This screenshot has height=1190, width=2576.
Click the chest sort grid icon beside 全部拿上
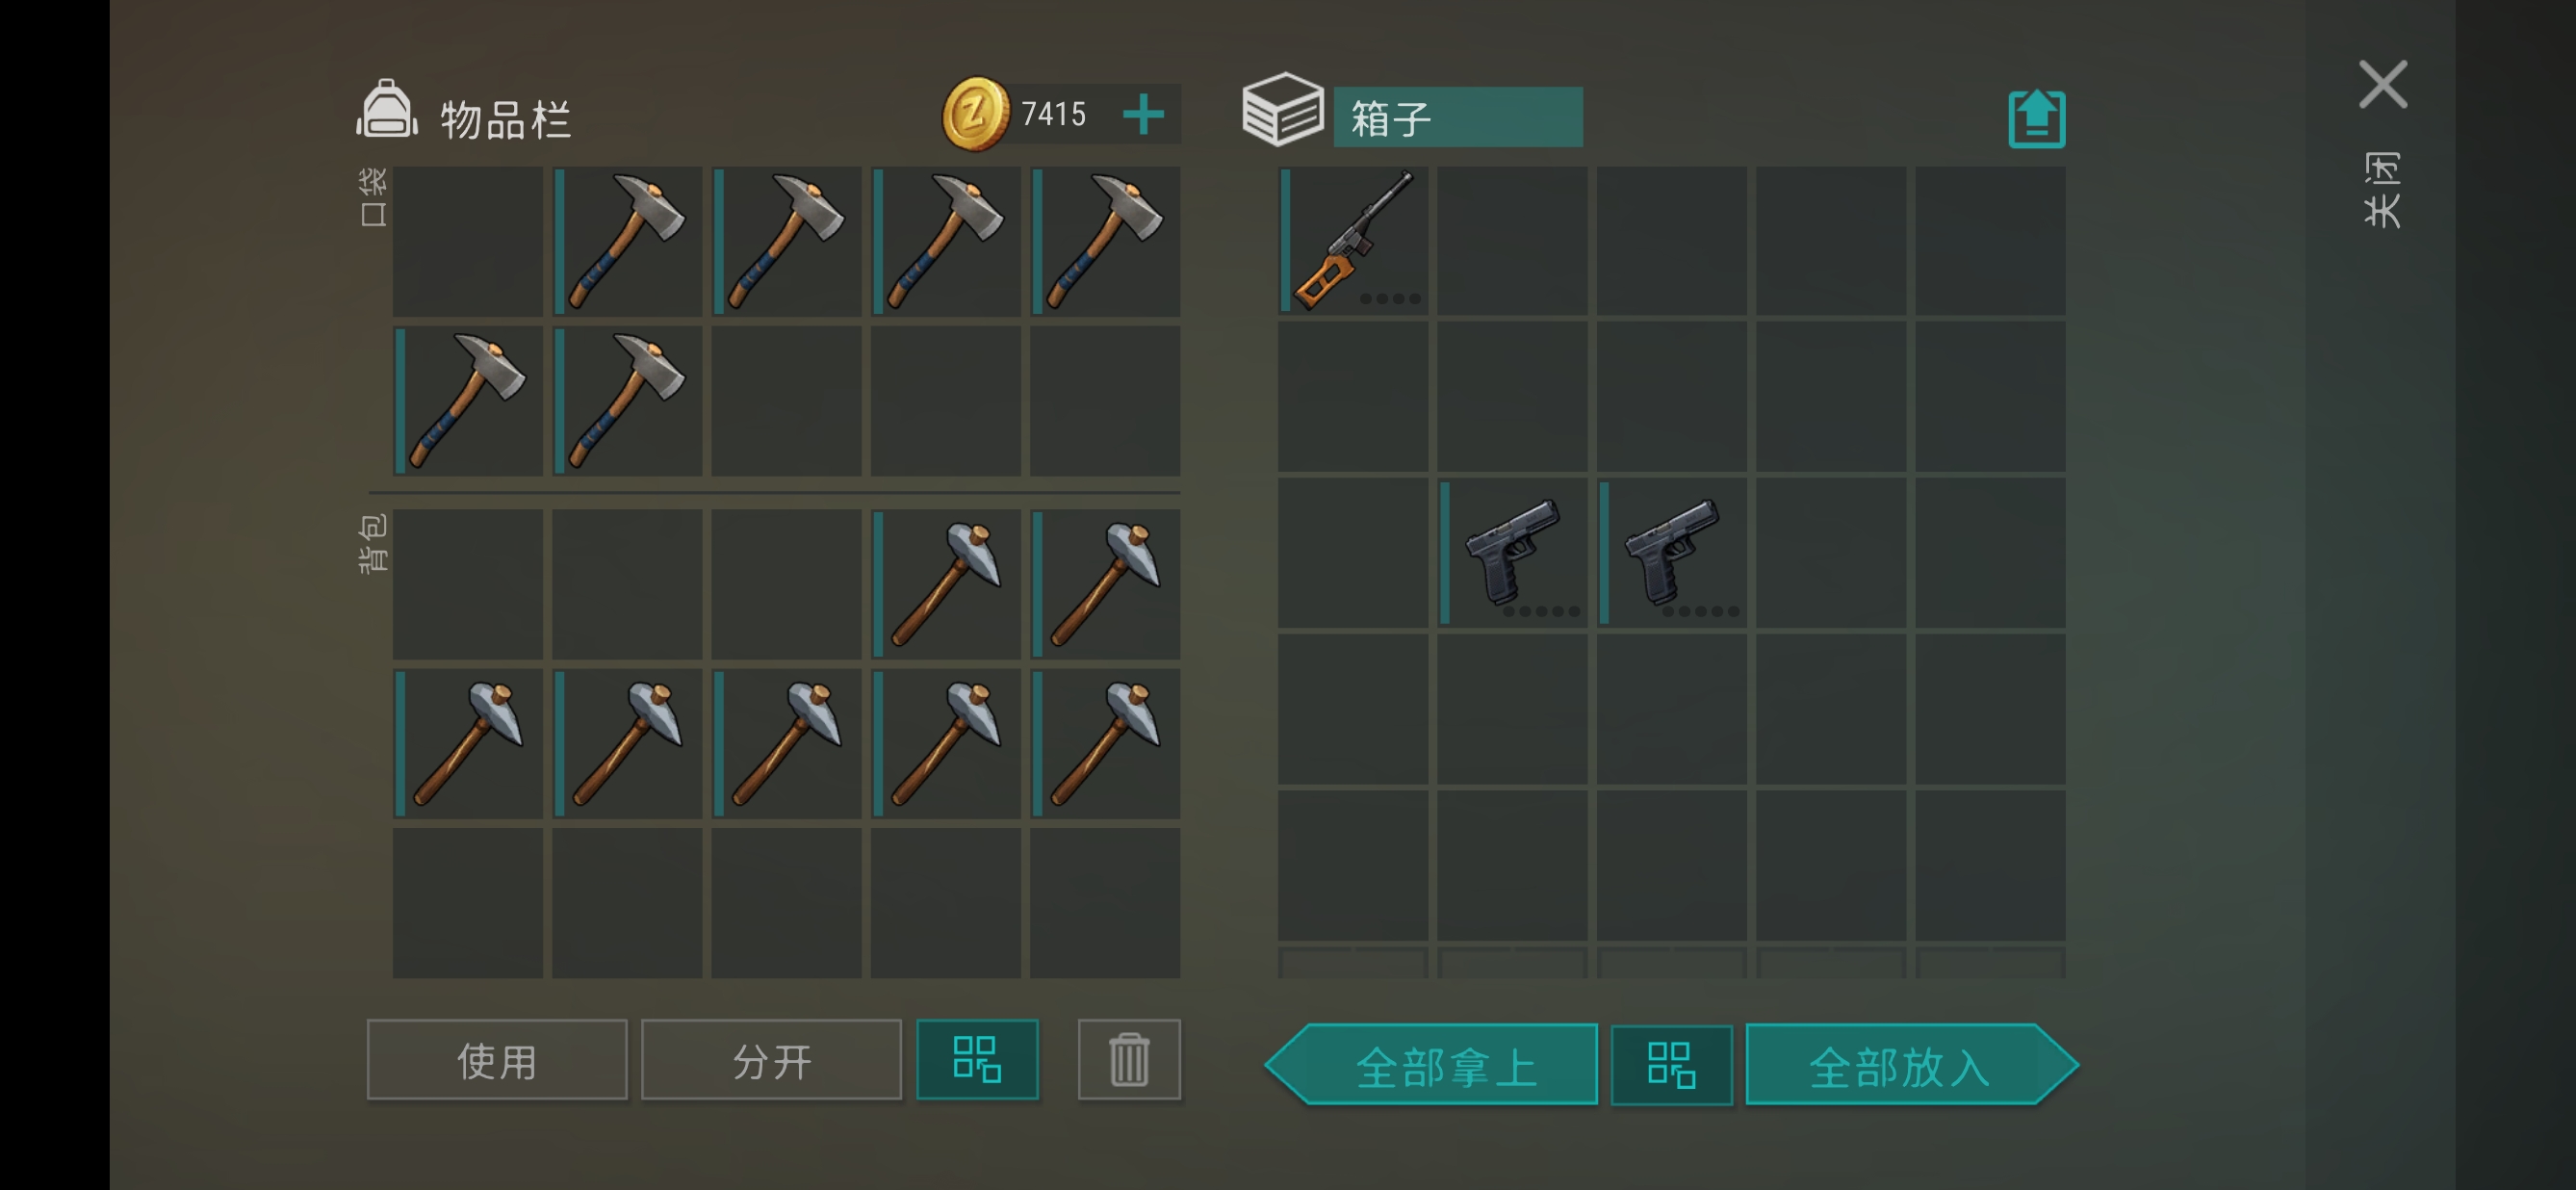1671,1064
